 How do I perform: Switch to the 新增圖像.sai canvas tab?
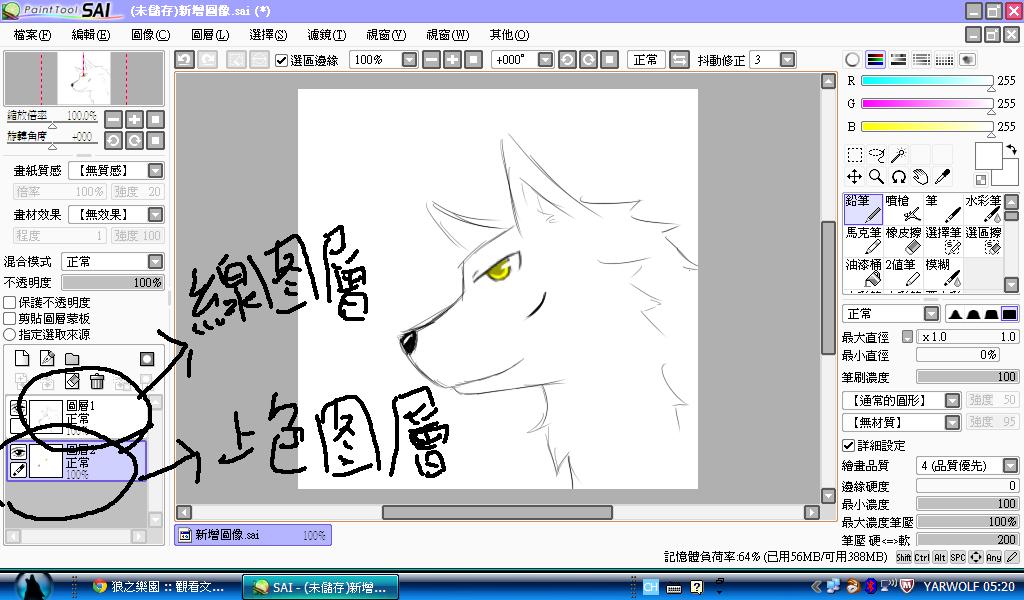(253, 535)
